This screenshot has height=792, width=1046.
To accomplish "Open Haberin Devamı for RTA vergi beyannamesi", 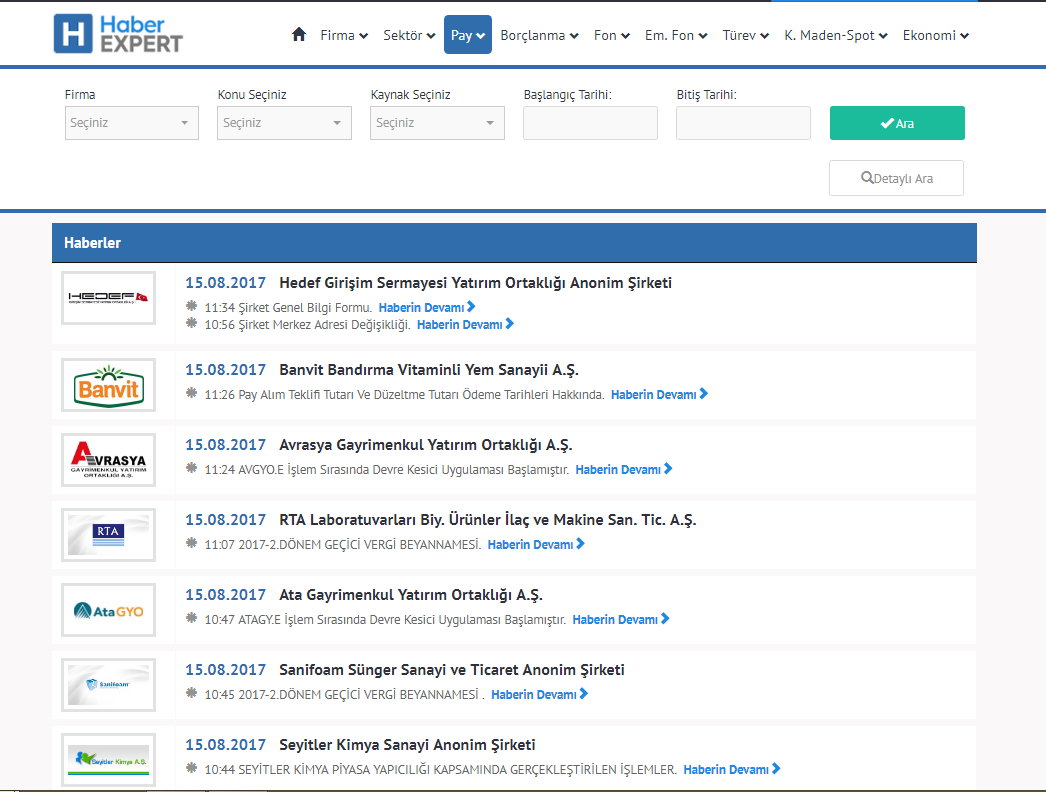I will click(x=536, y=544).
